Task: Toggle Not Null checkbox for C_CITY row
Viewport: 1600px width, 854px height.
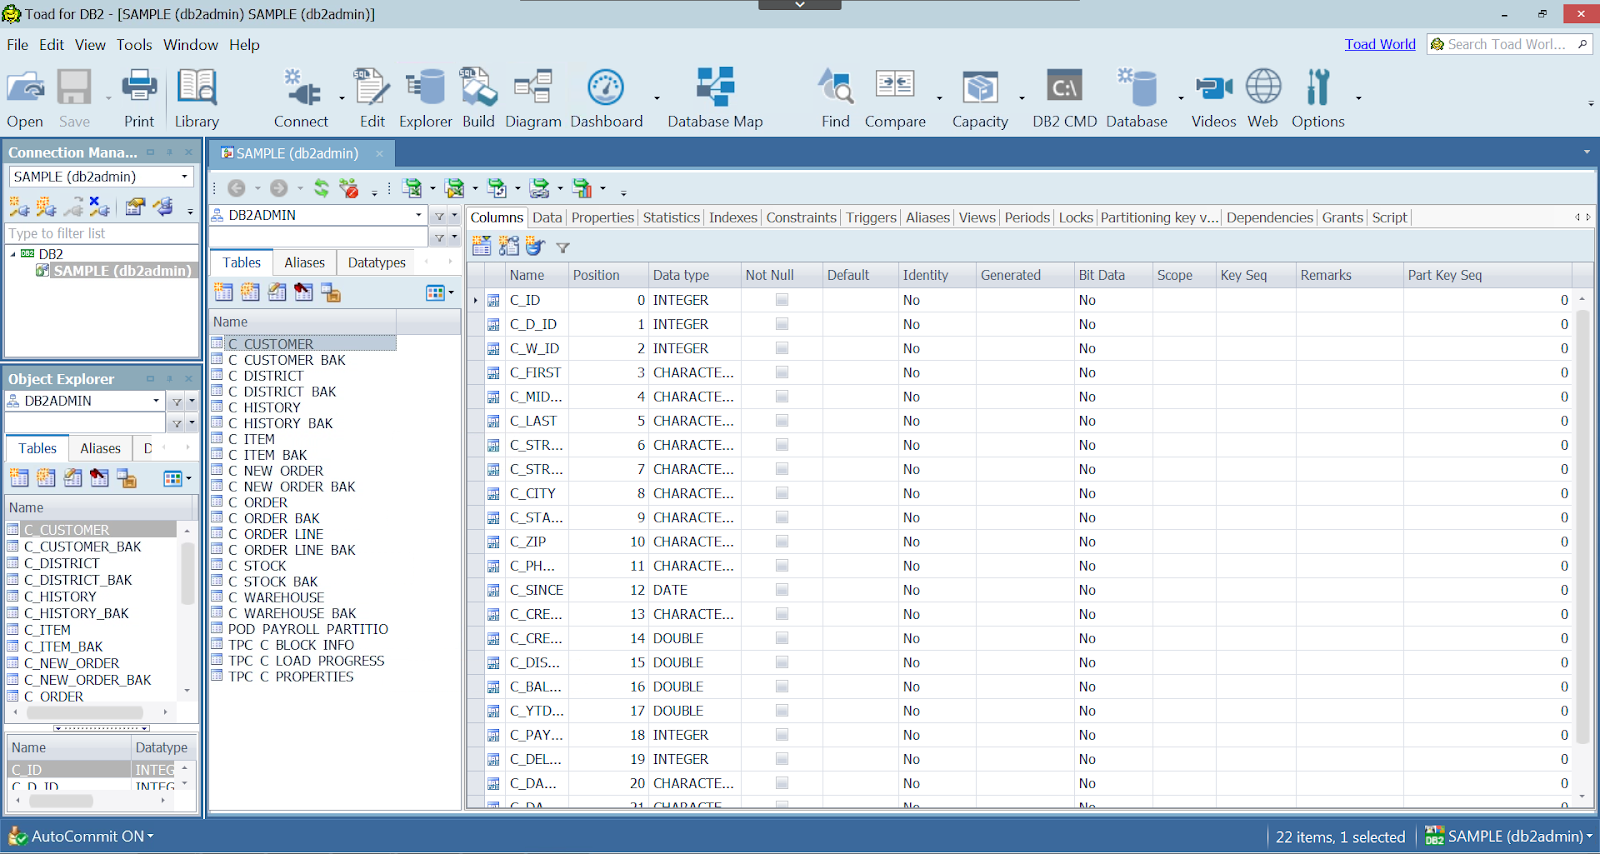Action: 782,493
